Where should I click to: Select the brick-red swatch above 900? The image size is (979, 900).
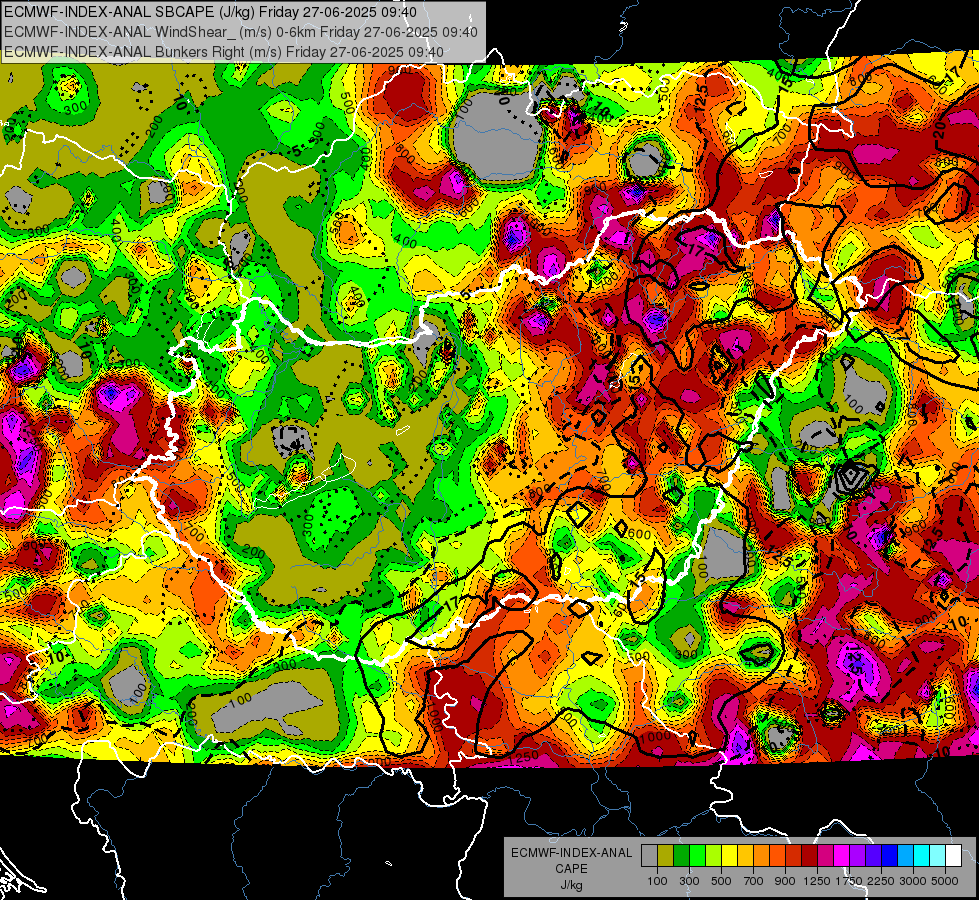(x=794, y=855)
